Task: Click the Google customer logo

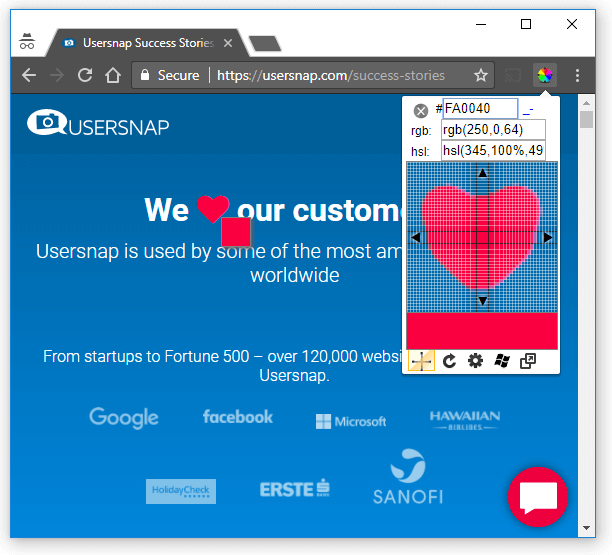Action: pos(124,418)
